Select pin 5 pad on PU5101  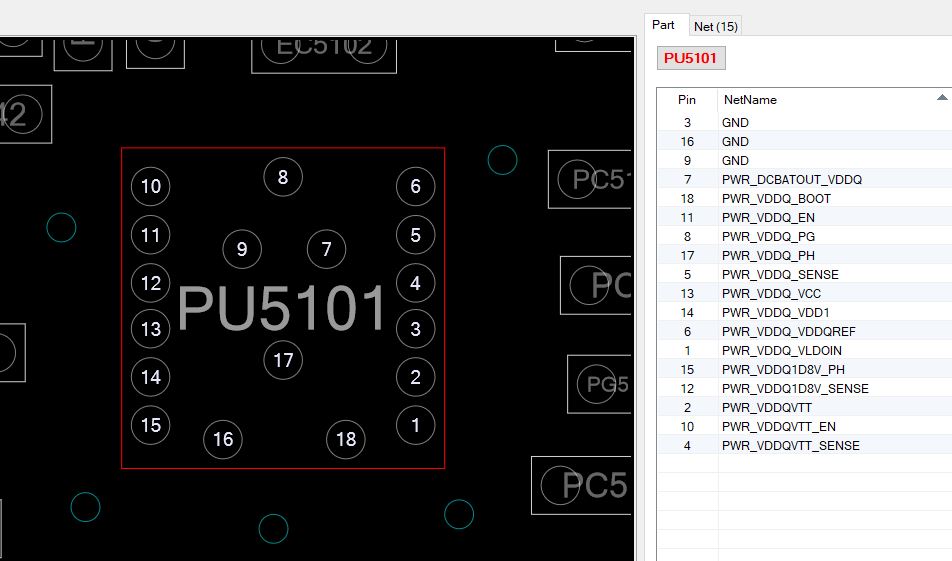(415, 235)
